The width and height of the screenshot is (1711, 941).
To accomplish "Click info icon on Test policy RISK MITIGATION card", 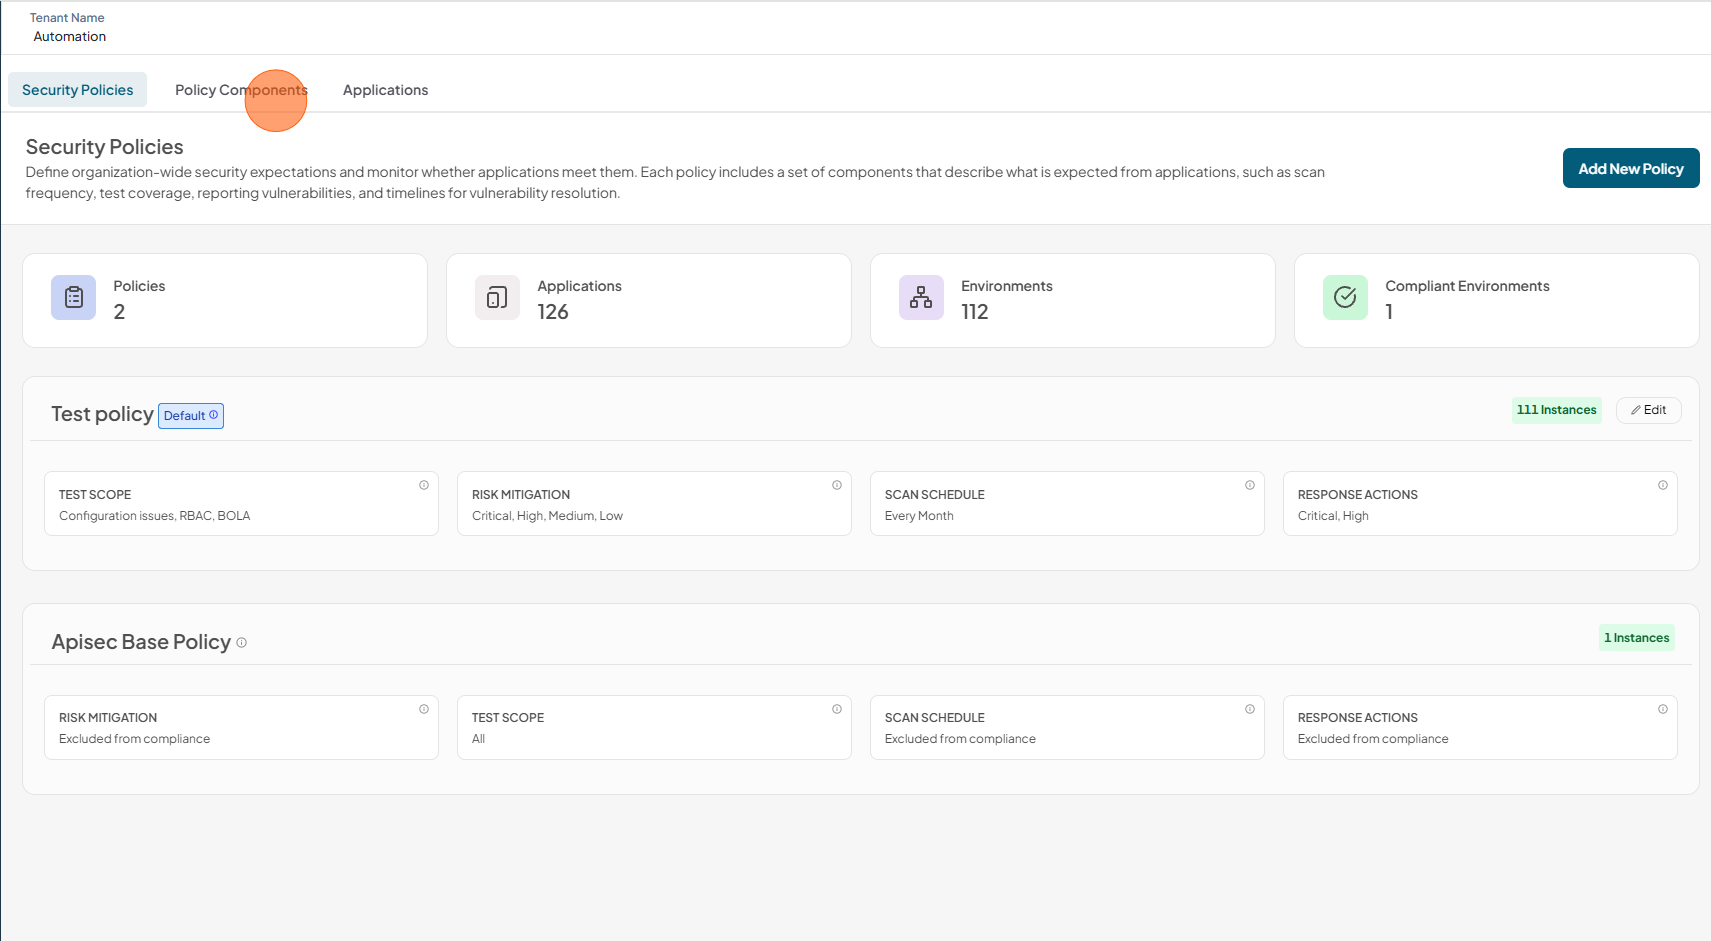I will [x=837, y=485].
